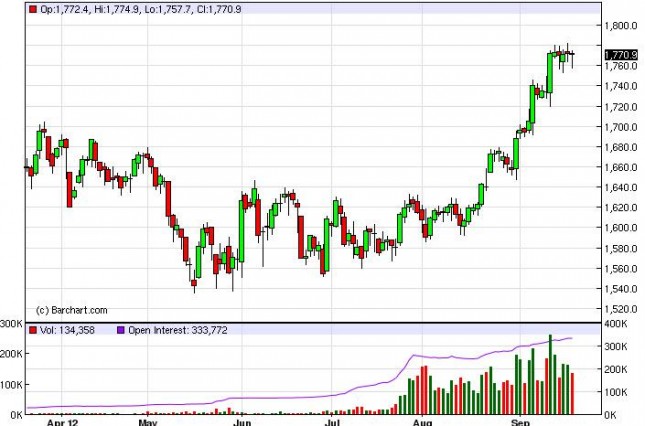Click the 1,760.0 price axis label
Viewport: 645px width, 426px height.
621,66
